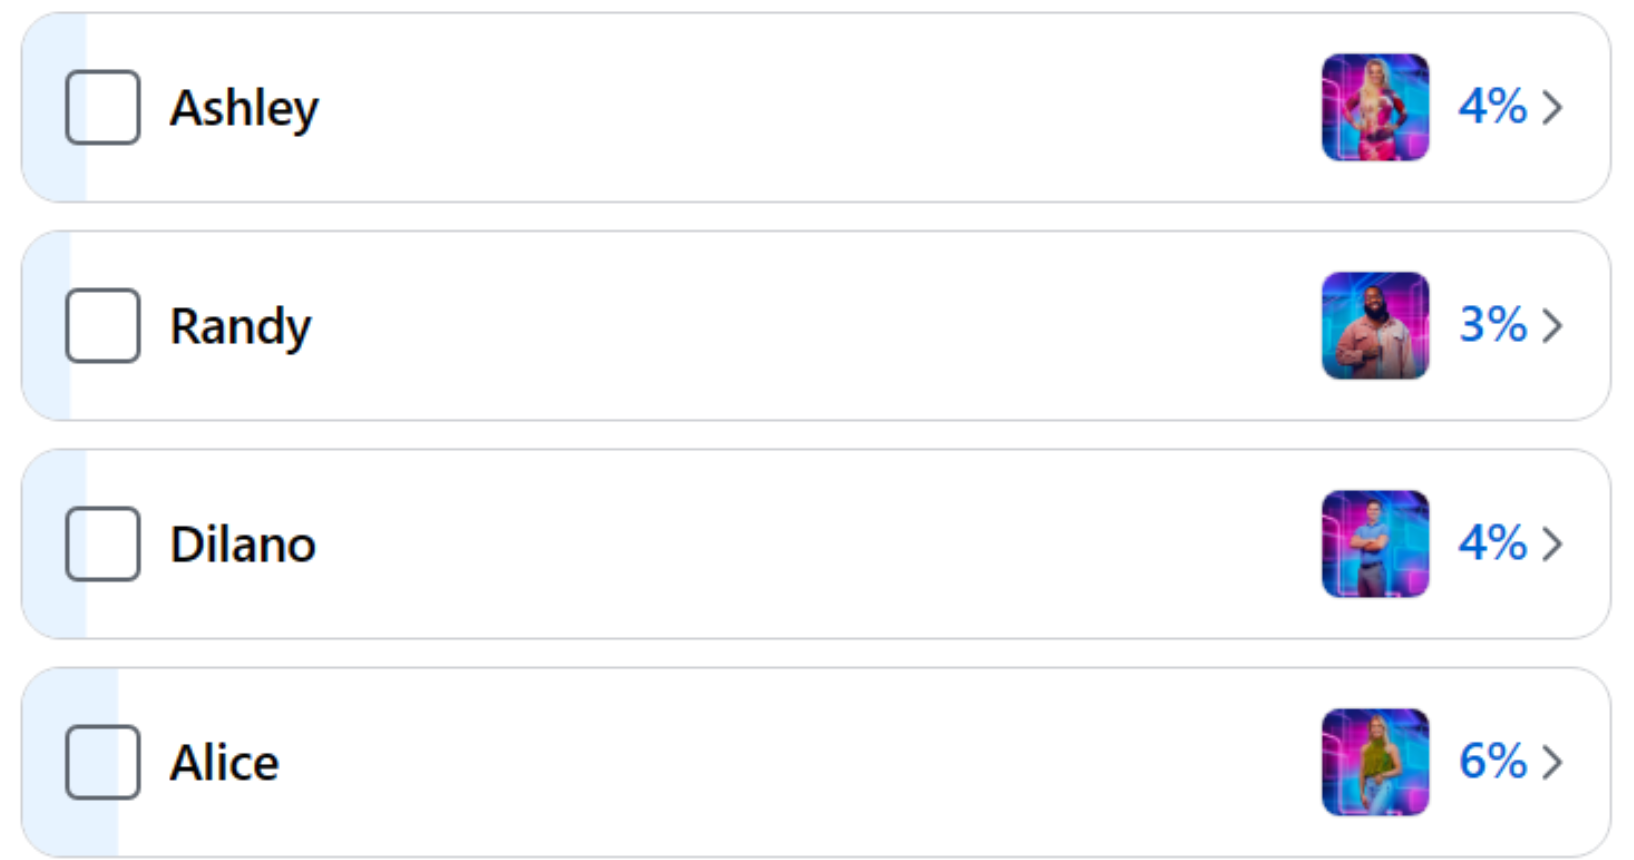Open Ashley's contestant photo thumbnail
Screen dimensions: 1634x860
point(1375,107)
